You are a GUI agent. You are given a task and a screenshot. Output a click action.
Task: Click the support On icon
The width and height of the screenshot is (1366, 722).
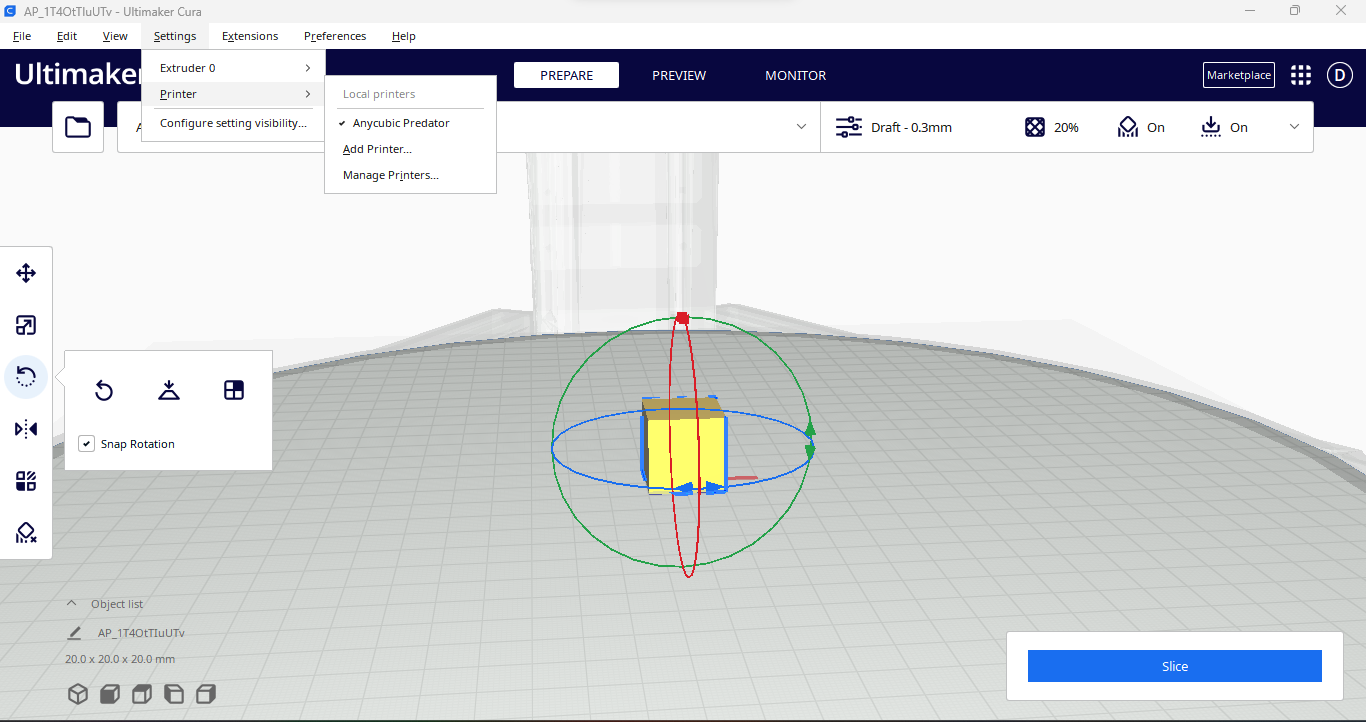tap(1128, 127)
